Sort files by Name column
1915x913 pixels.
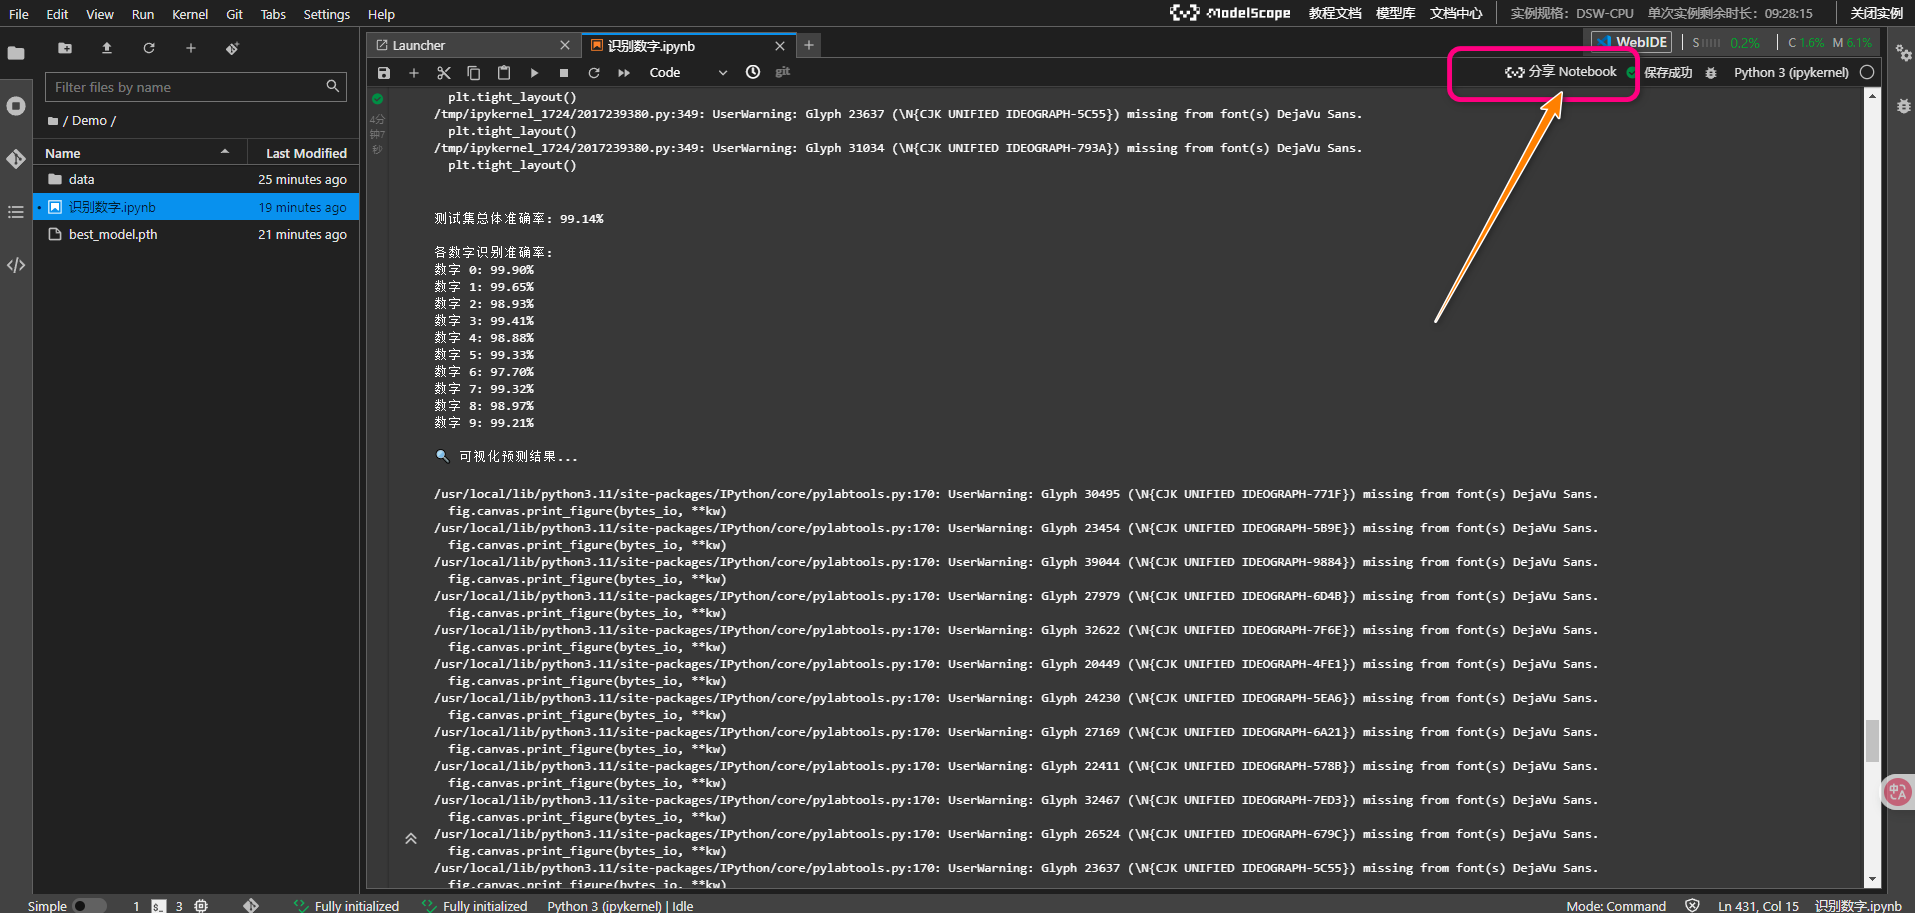[138, 153]
